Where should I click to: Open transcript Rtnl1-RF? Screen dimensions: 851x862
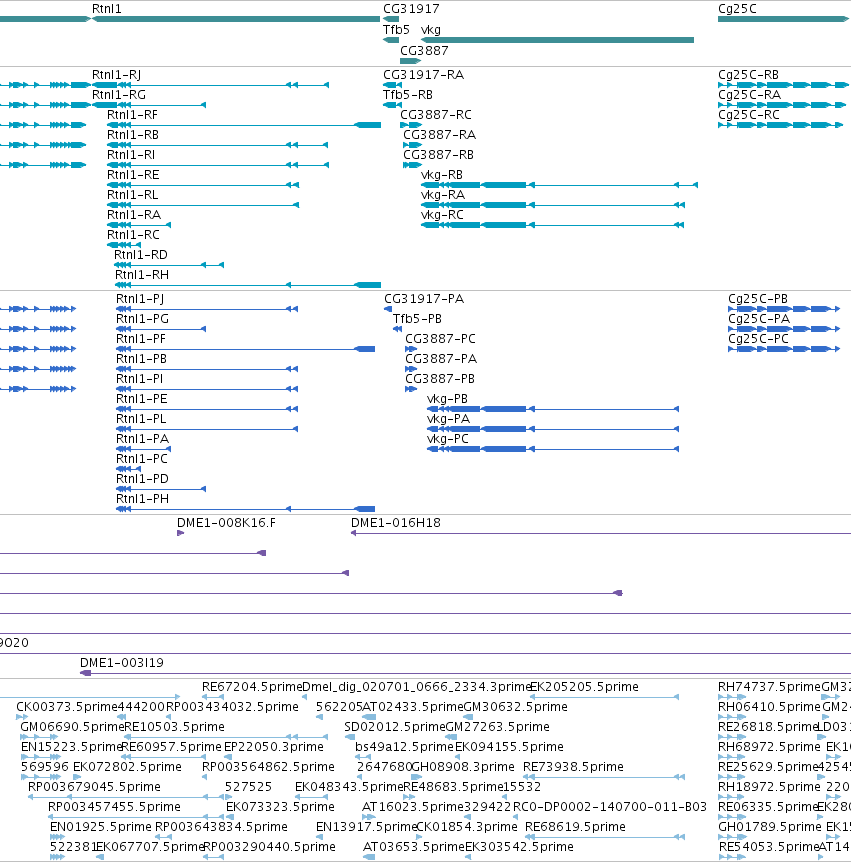coord(132,115)
